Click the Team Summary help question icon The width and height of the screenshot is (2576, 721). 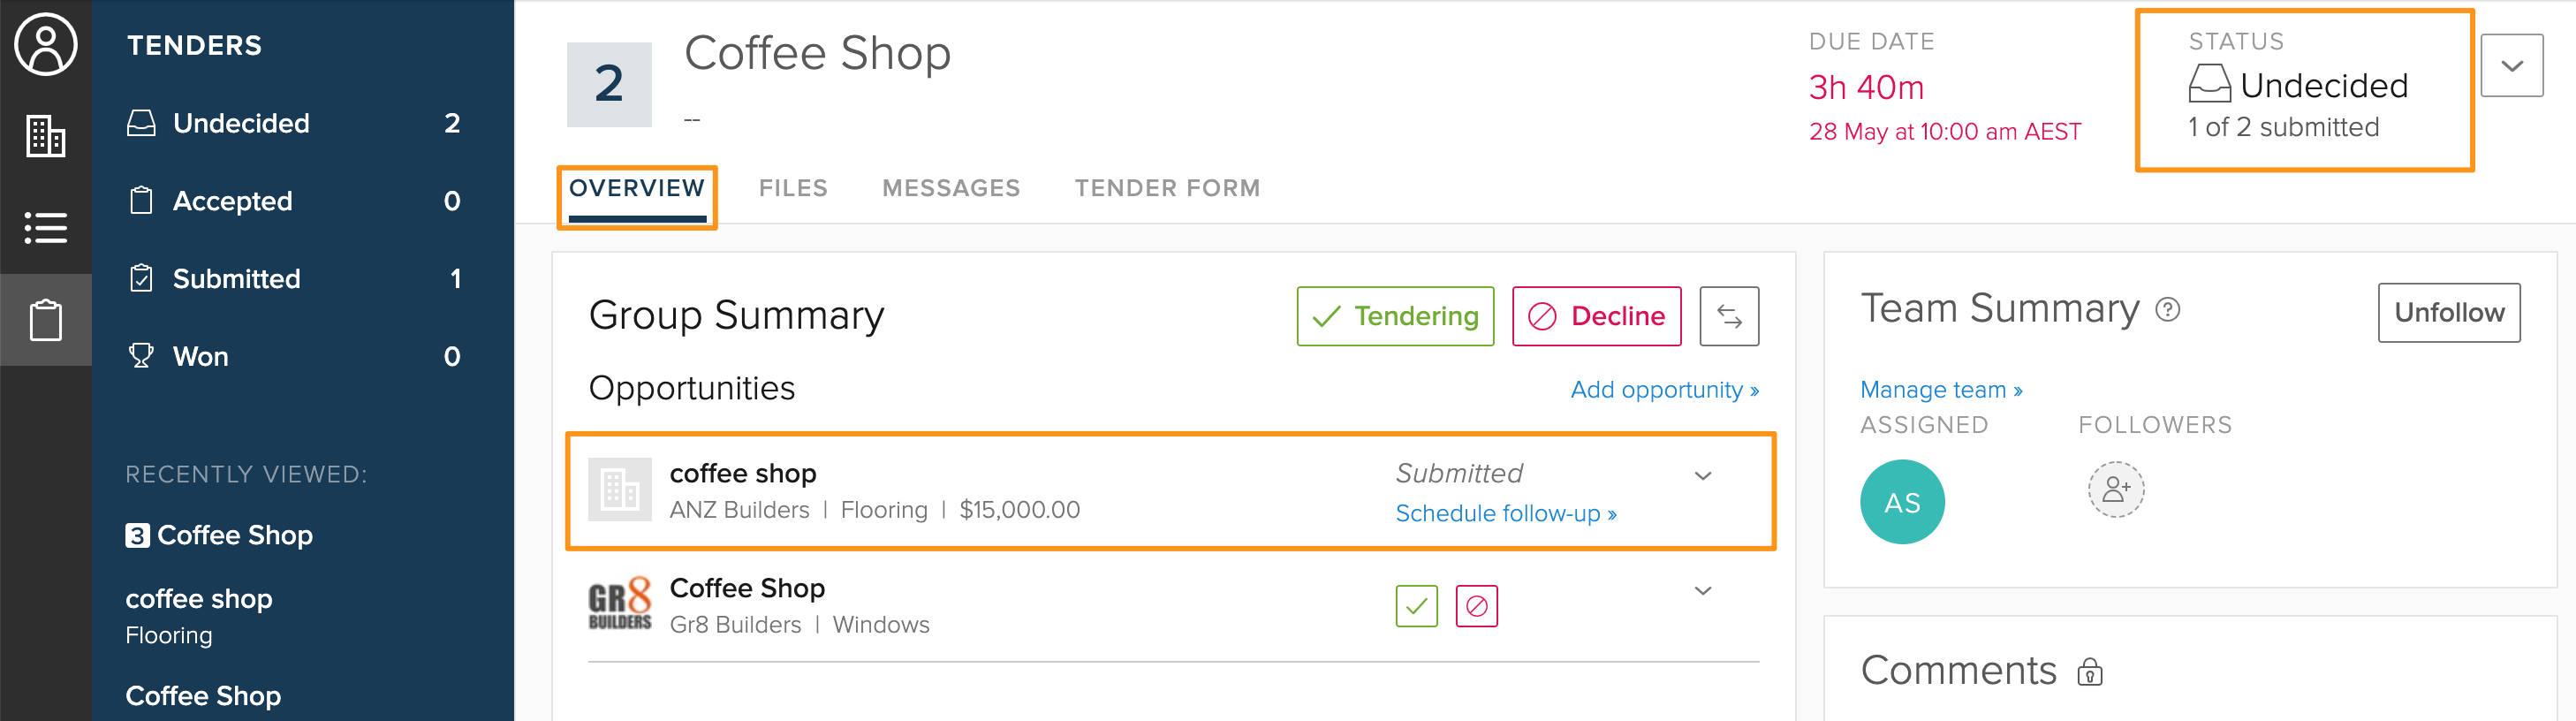pyautogui.click(x=2167, y=310)
